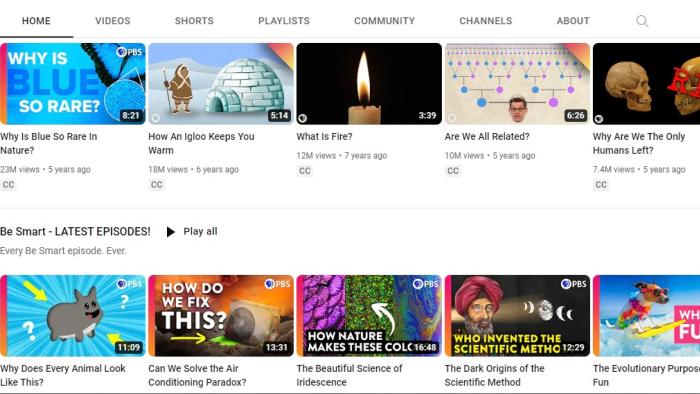Viewport: 700px width, 394px height.
Task: Open title Why Are We The Only Humans Left
Action: coord(639,143)
